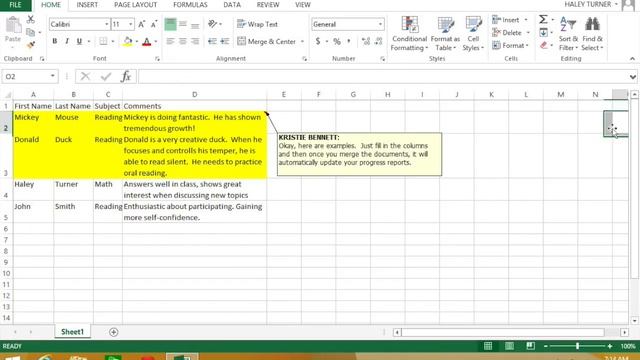Viewport: 640px width, 360px height.
Task: Align text right
Action: [195, 41]
